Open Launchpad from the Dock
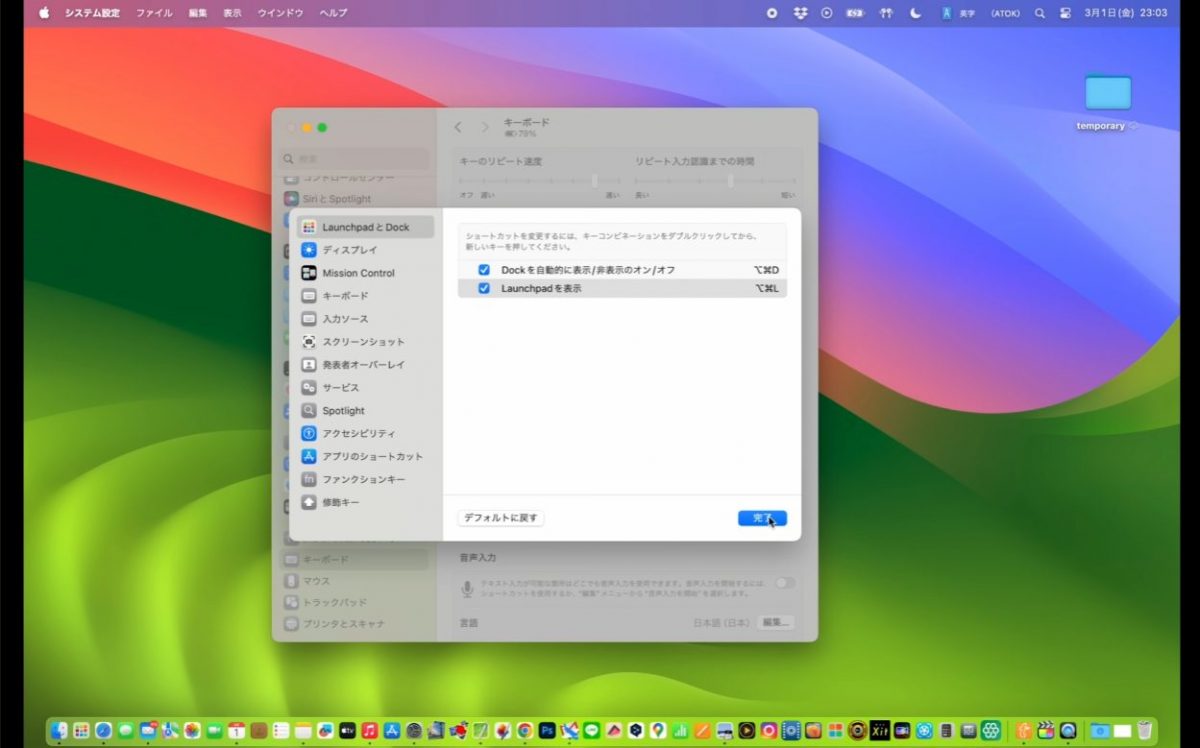Viewport: 1200px width, 748px height. [81, 731]
